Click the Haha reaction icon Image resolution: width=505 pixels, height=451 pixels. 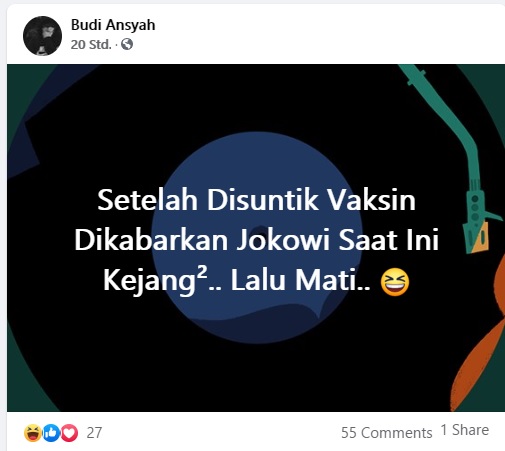pos(32,433)
